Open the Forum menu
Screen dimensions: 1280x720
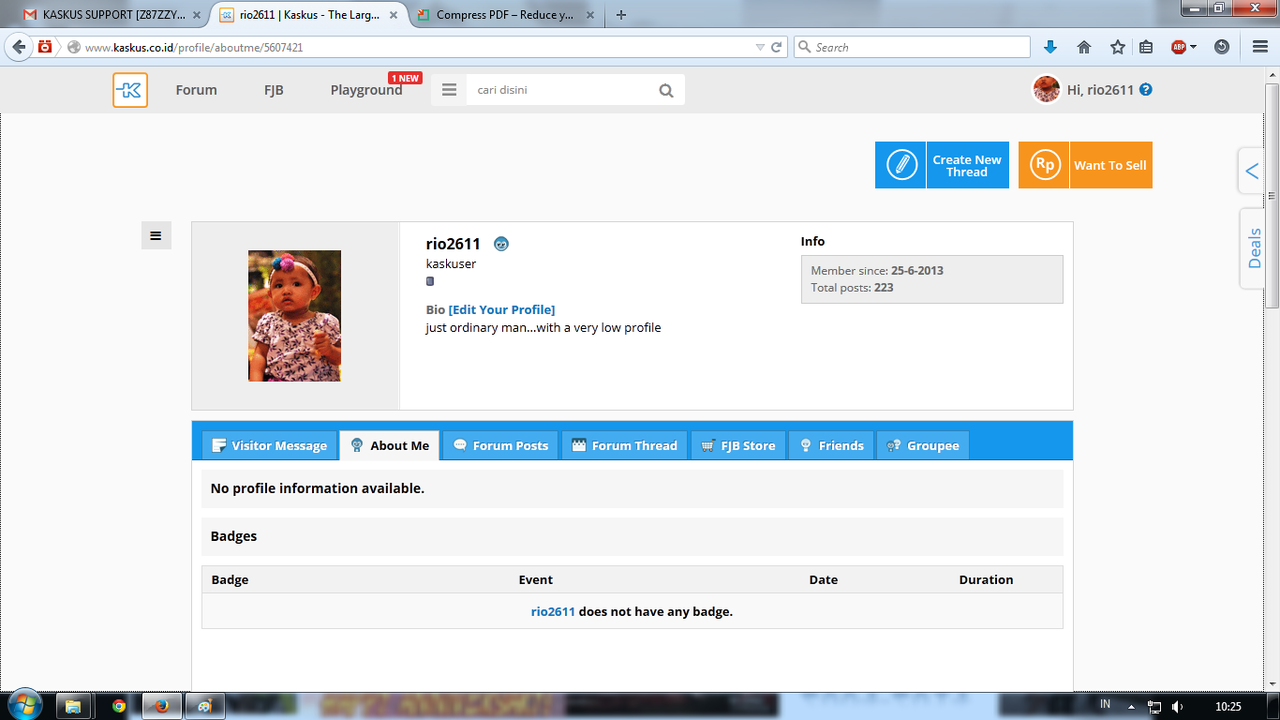coord(196,90)
